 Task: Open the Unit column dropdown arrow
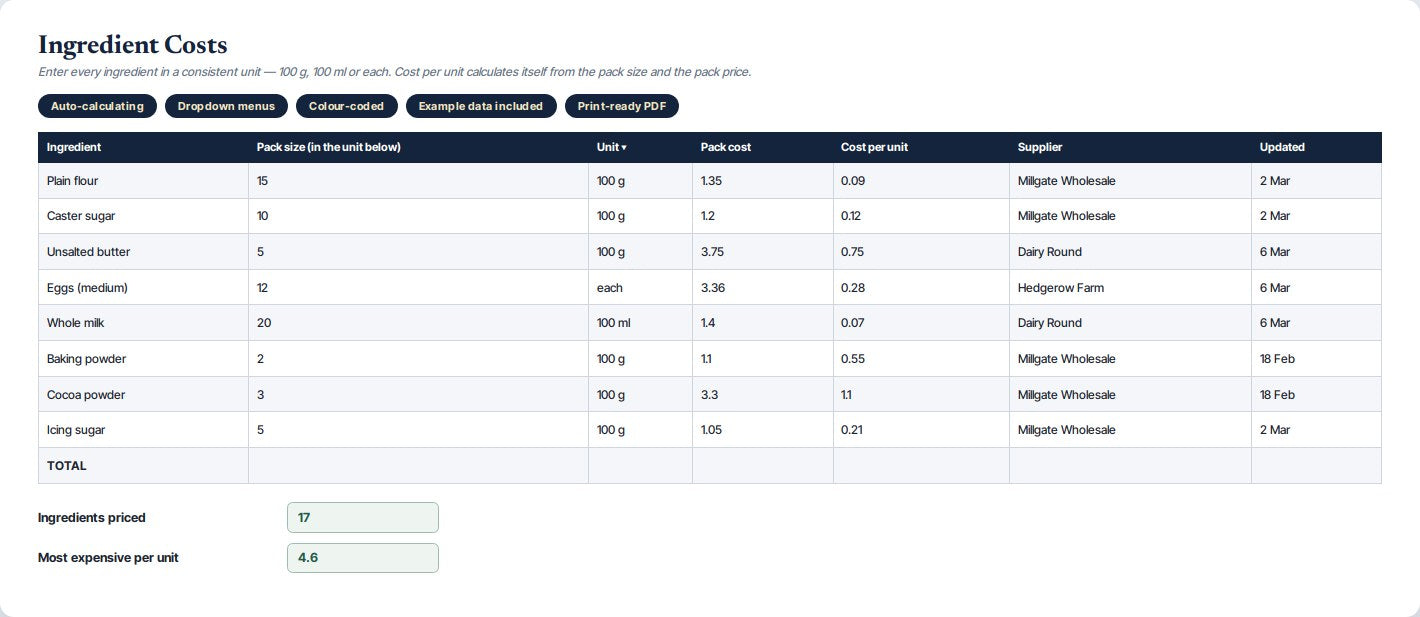(624, 147)
